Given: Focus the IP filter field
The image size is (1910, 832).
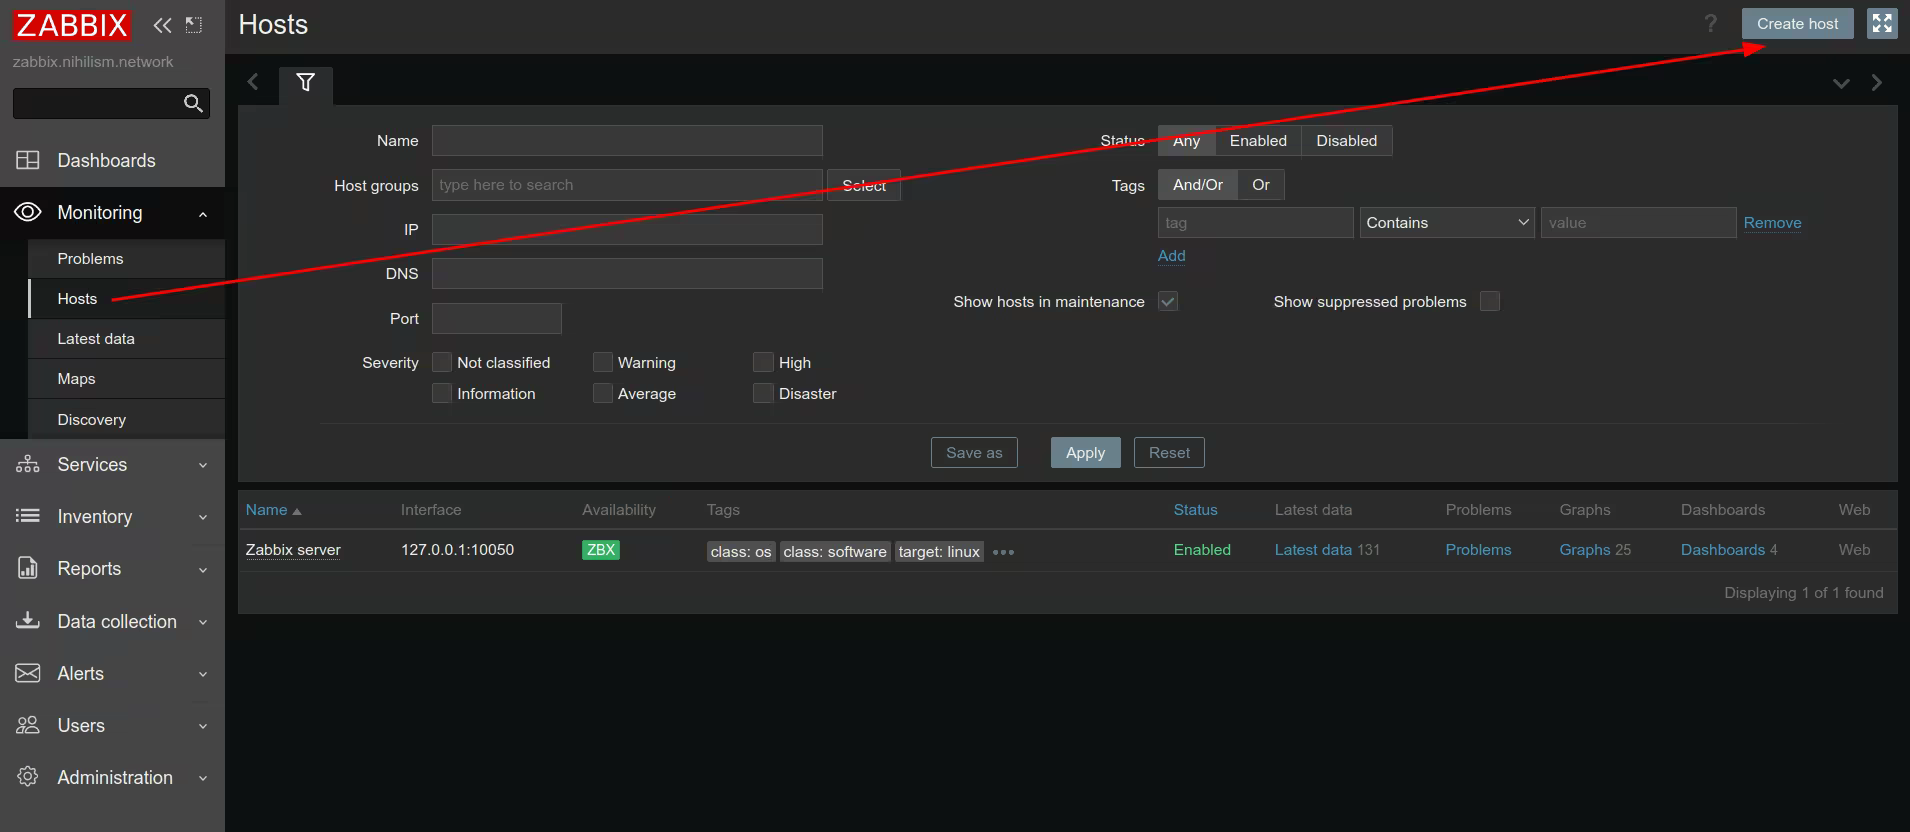Looking at the screenshot, I should pyautogui.click(x=627, y=230).
